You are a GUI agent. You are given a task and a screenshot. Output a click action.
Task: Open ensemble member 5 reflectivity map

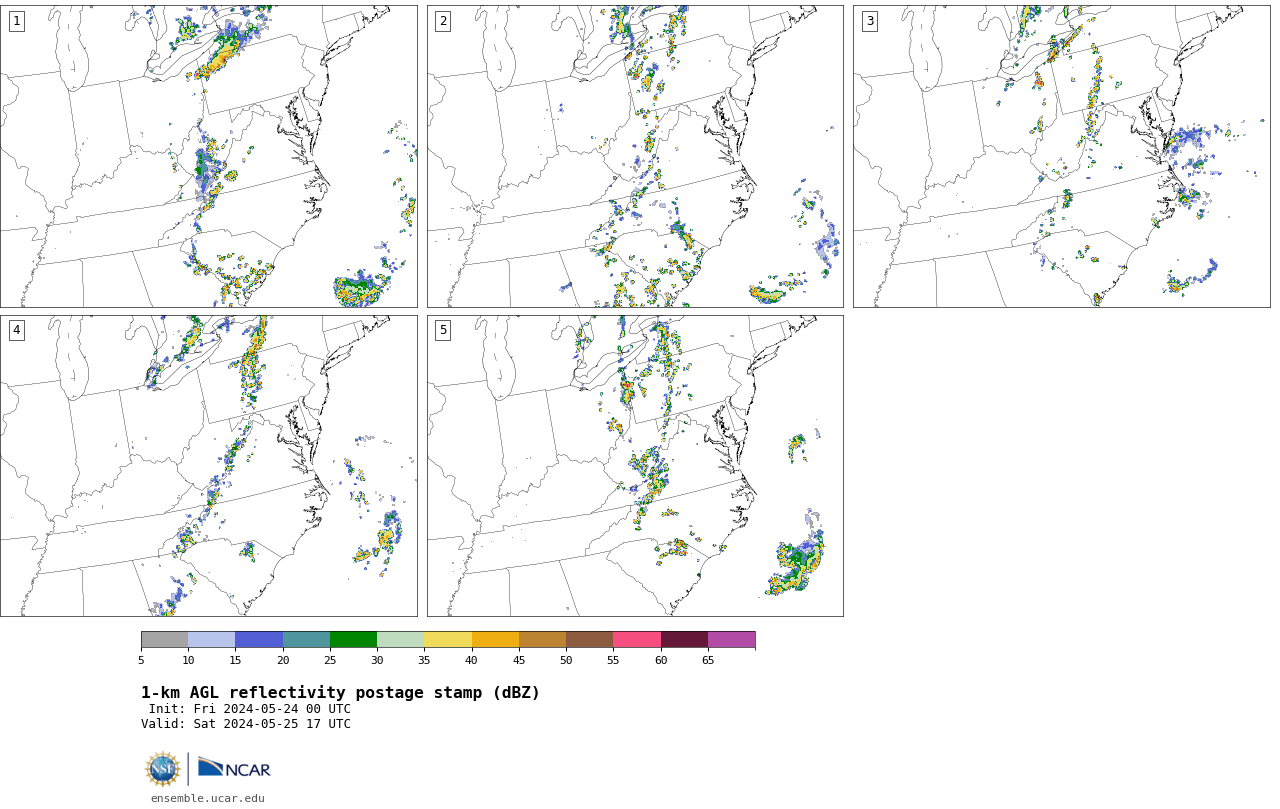[635, 466]
